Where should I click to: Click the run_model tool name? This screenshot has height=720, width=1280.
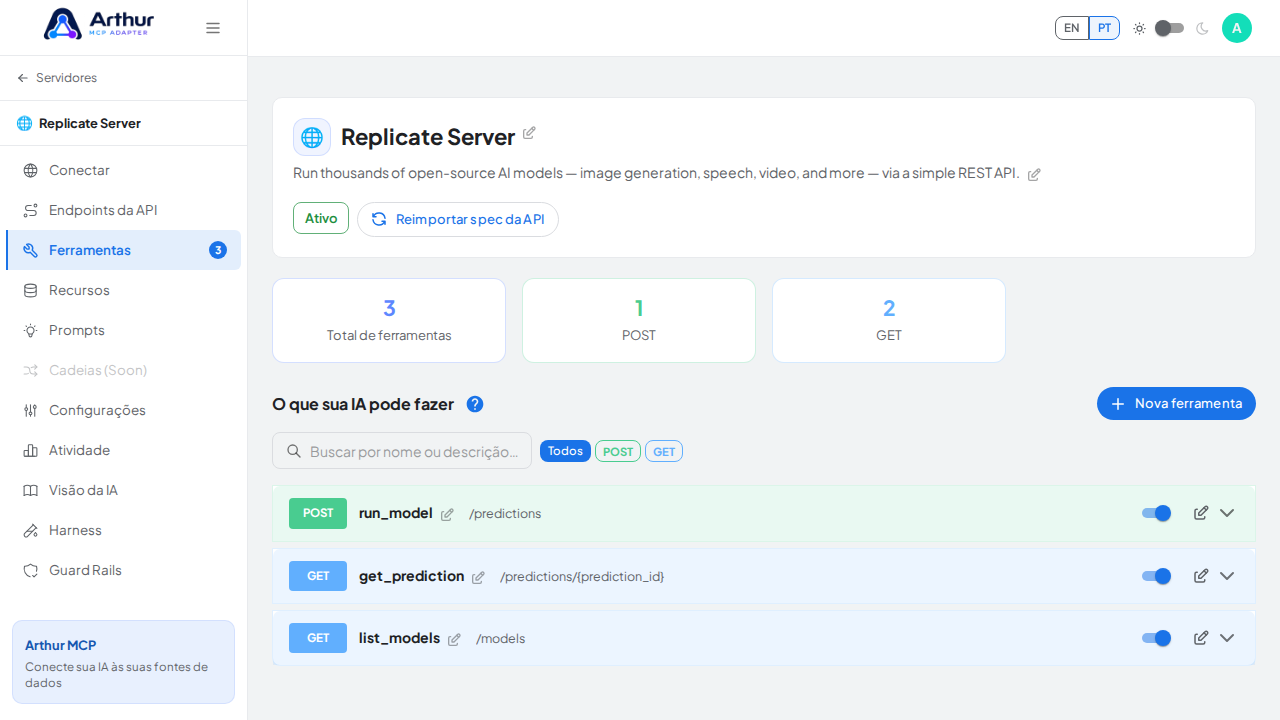pos(396,513)
